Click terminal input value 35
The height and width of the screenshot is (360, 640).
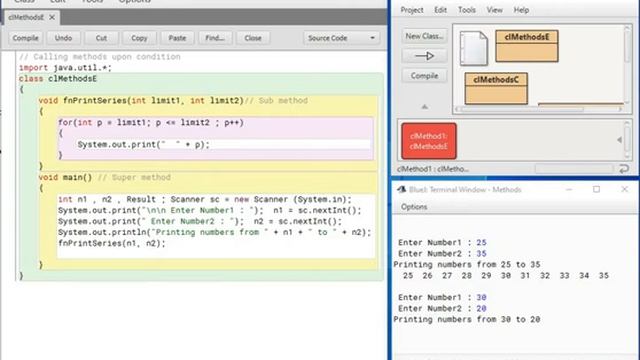[x=481, y=253]
